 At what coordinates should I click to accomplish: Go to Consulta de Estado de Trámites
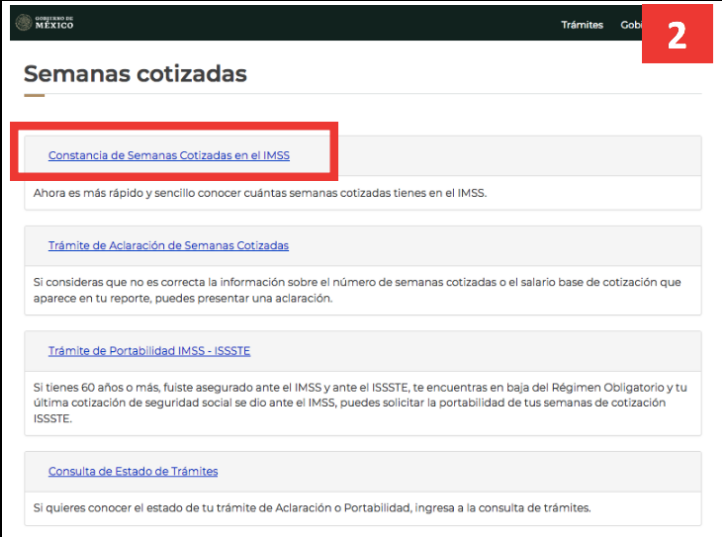pyautogui.click(x=133, y=471)
